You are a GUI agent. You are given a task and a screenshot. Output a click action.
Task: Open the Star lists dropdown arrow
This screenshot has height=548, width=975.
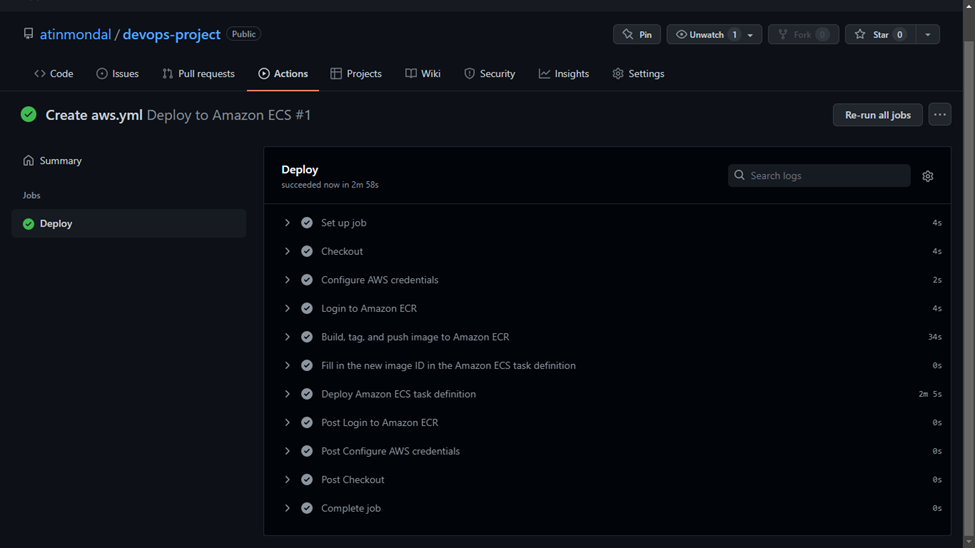click(x=928, y=35)
